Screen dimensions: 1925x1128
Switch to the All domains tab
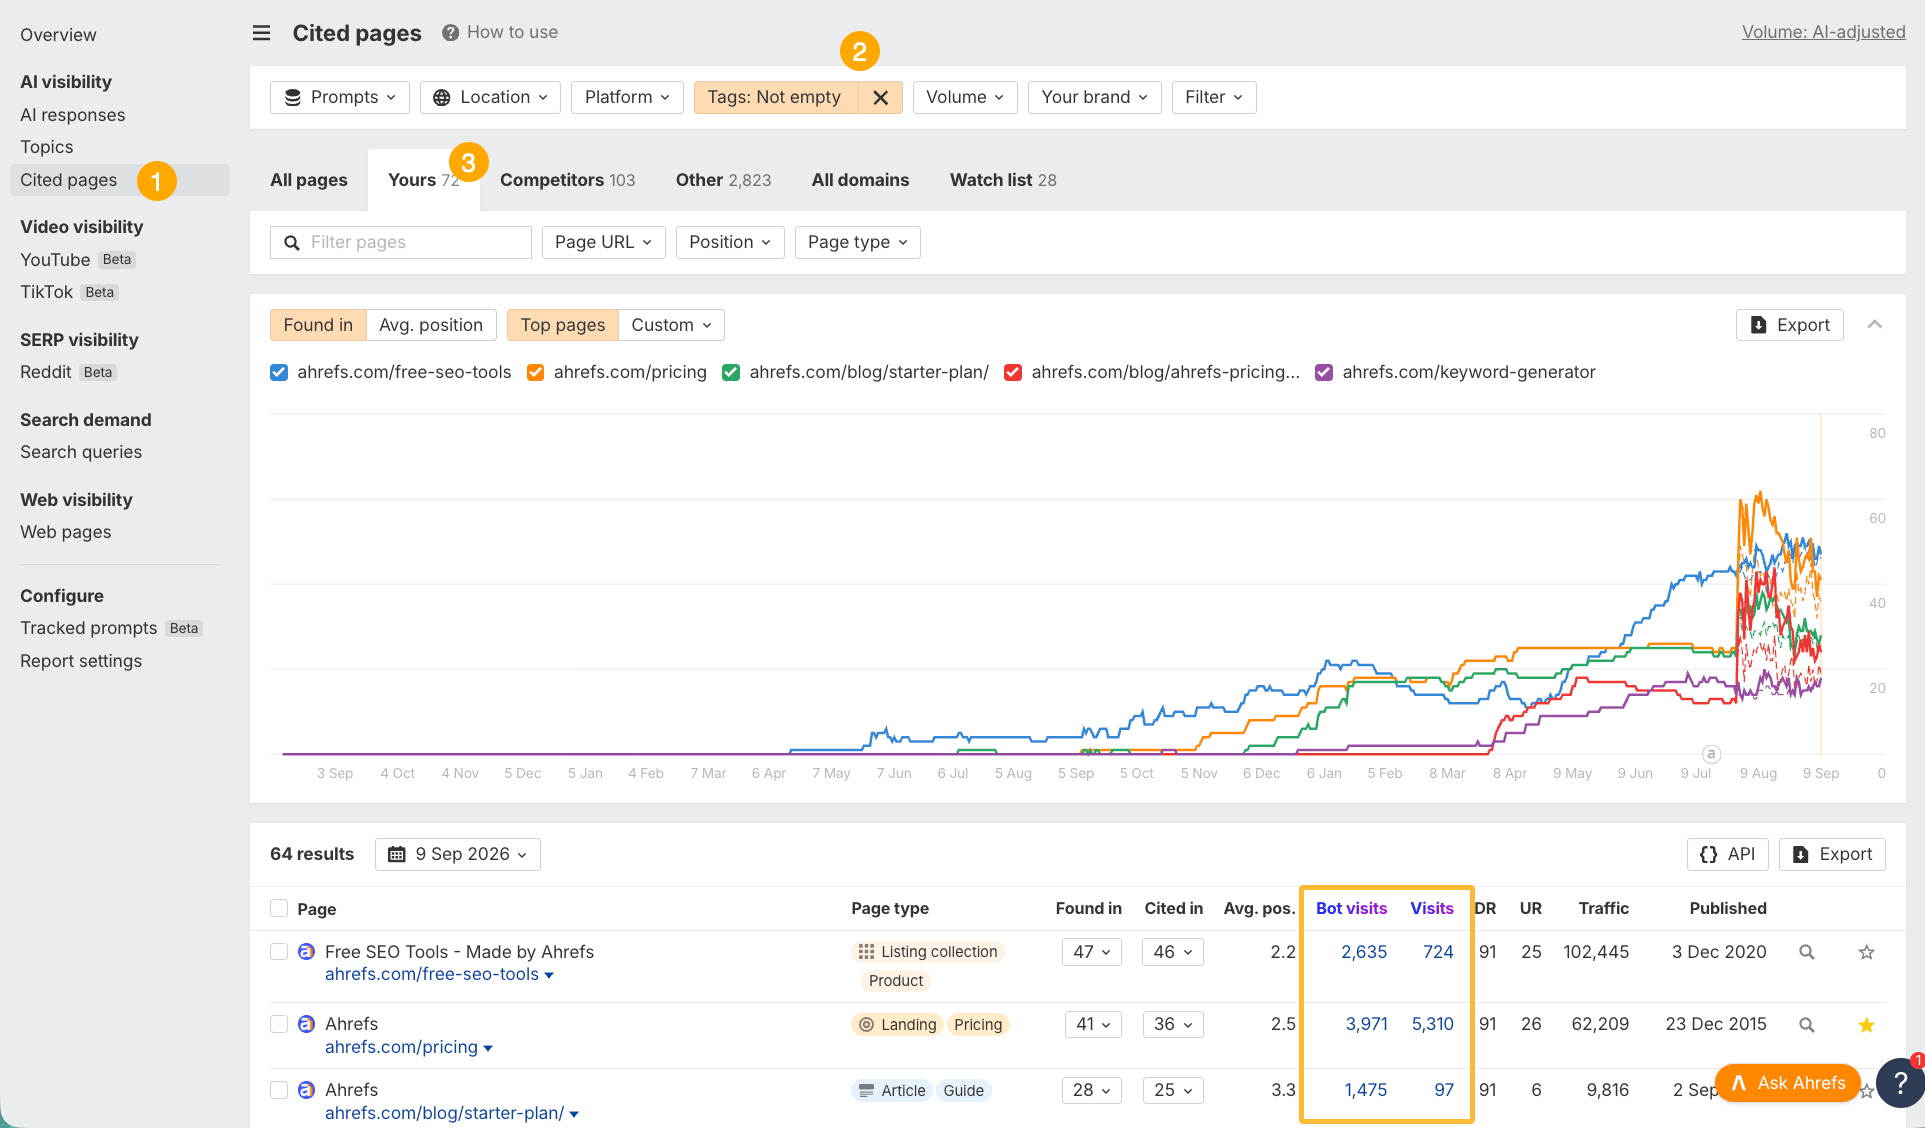pos(860,180)
